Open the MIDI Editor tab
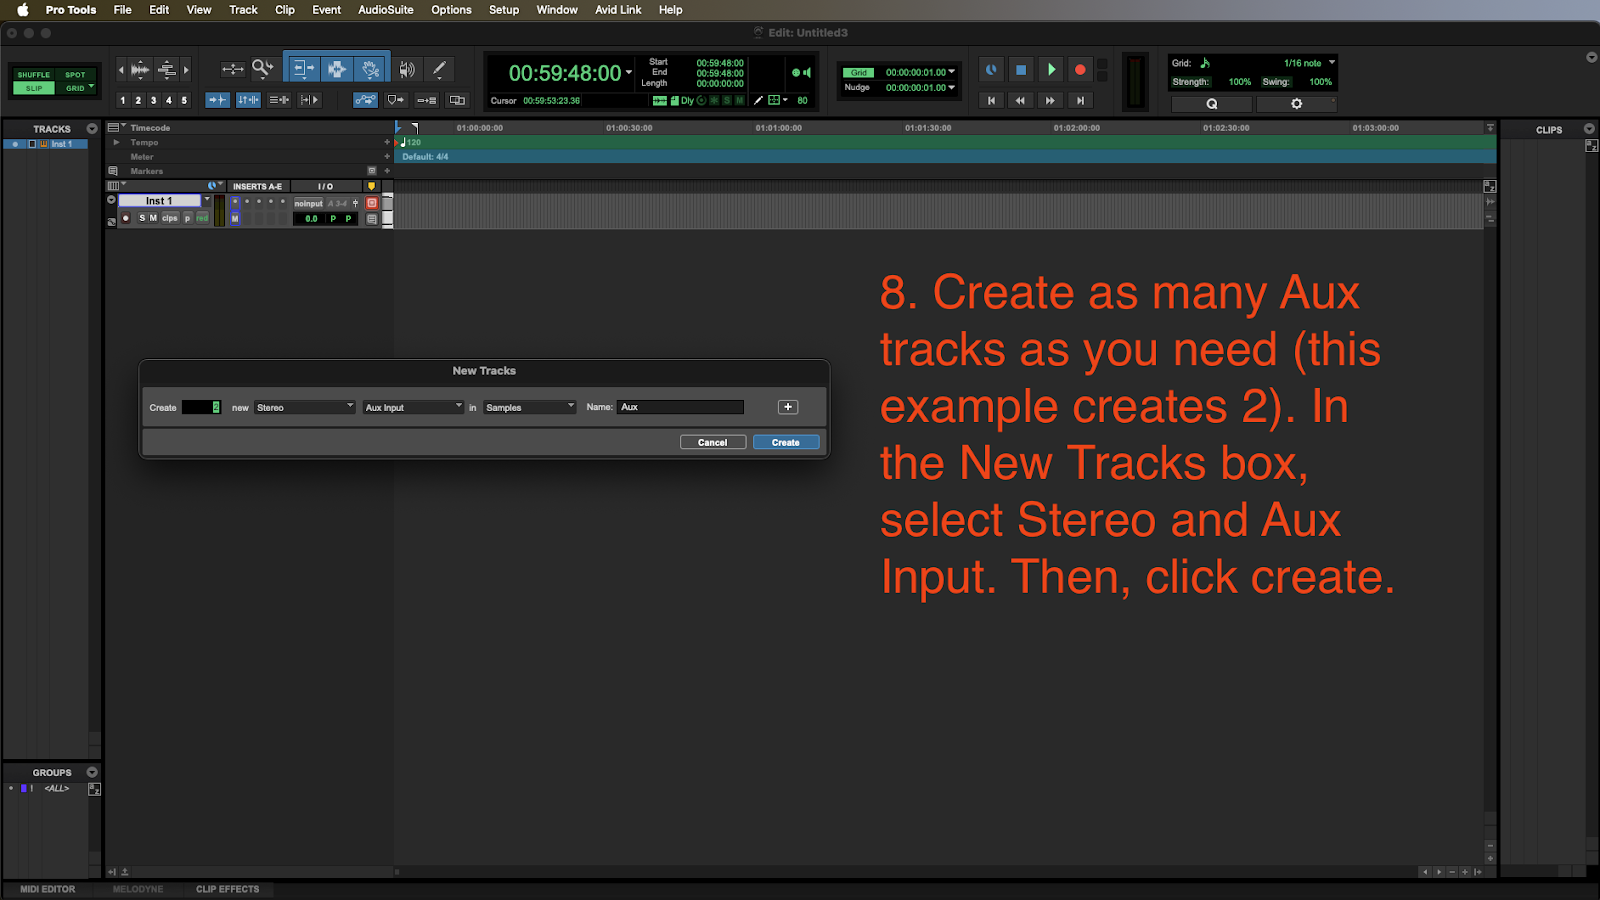 pyautogui.click(x=48, y=889)
